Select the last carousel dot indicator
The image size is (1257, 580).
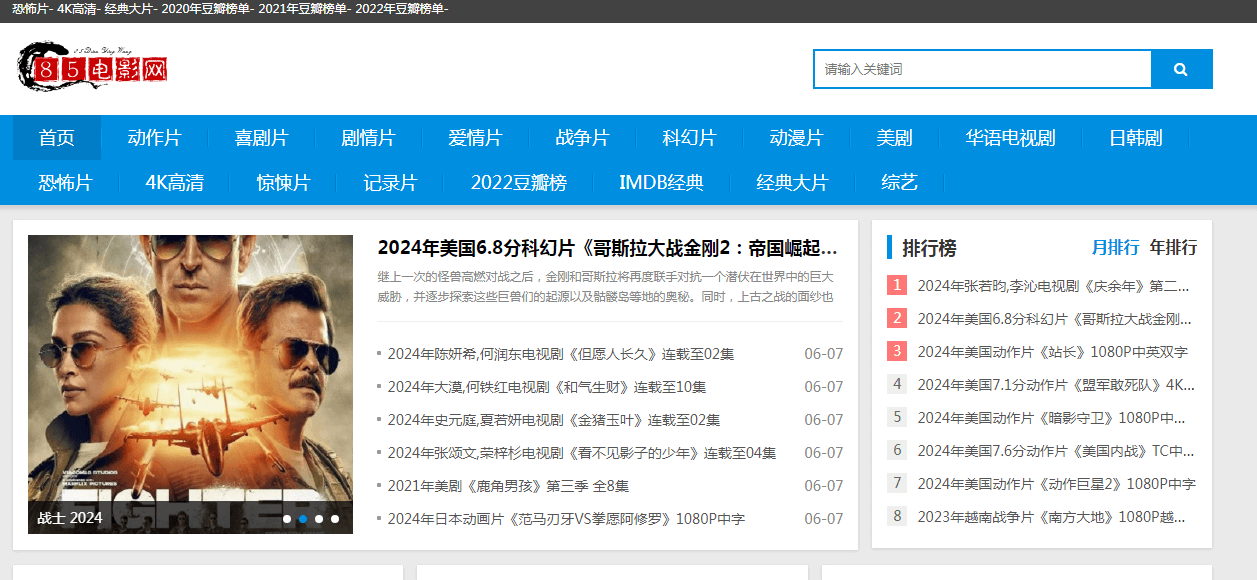(x=335, y=519)
